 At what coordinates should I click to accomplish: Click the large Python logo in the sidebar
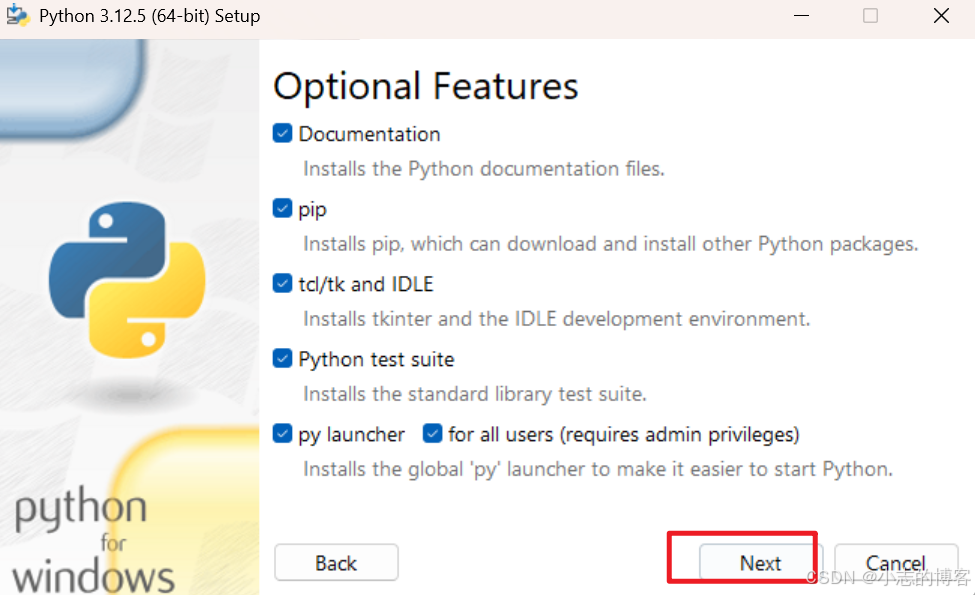pos(130,280)
